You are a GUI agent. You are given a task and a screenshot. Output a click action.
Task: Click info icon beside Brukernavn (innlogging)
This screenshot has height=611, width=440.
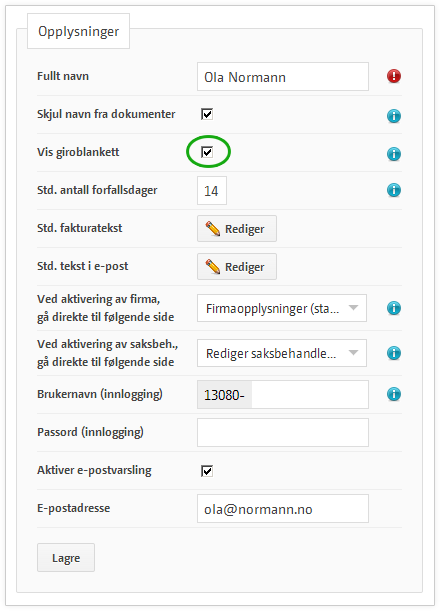(x=394, y=394)
